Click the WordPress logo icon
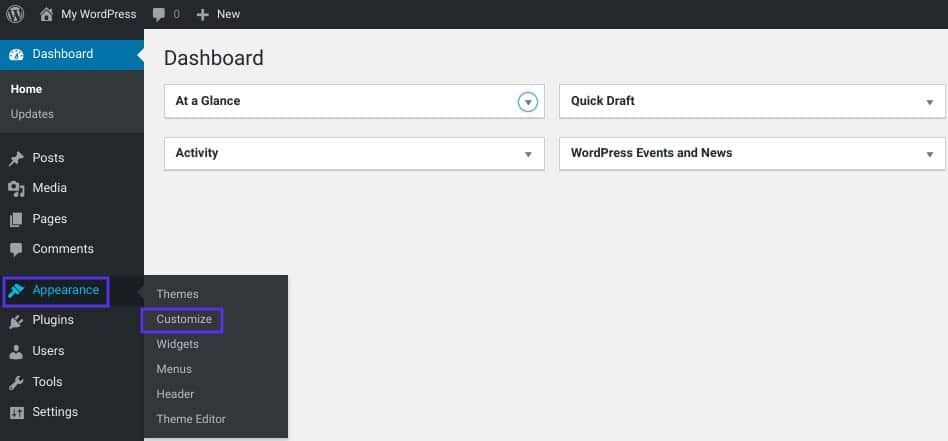The height and width of the screenshot is (441, 948). click(15, 14)
